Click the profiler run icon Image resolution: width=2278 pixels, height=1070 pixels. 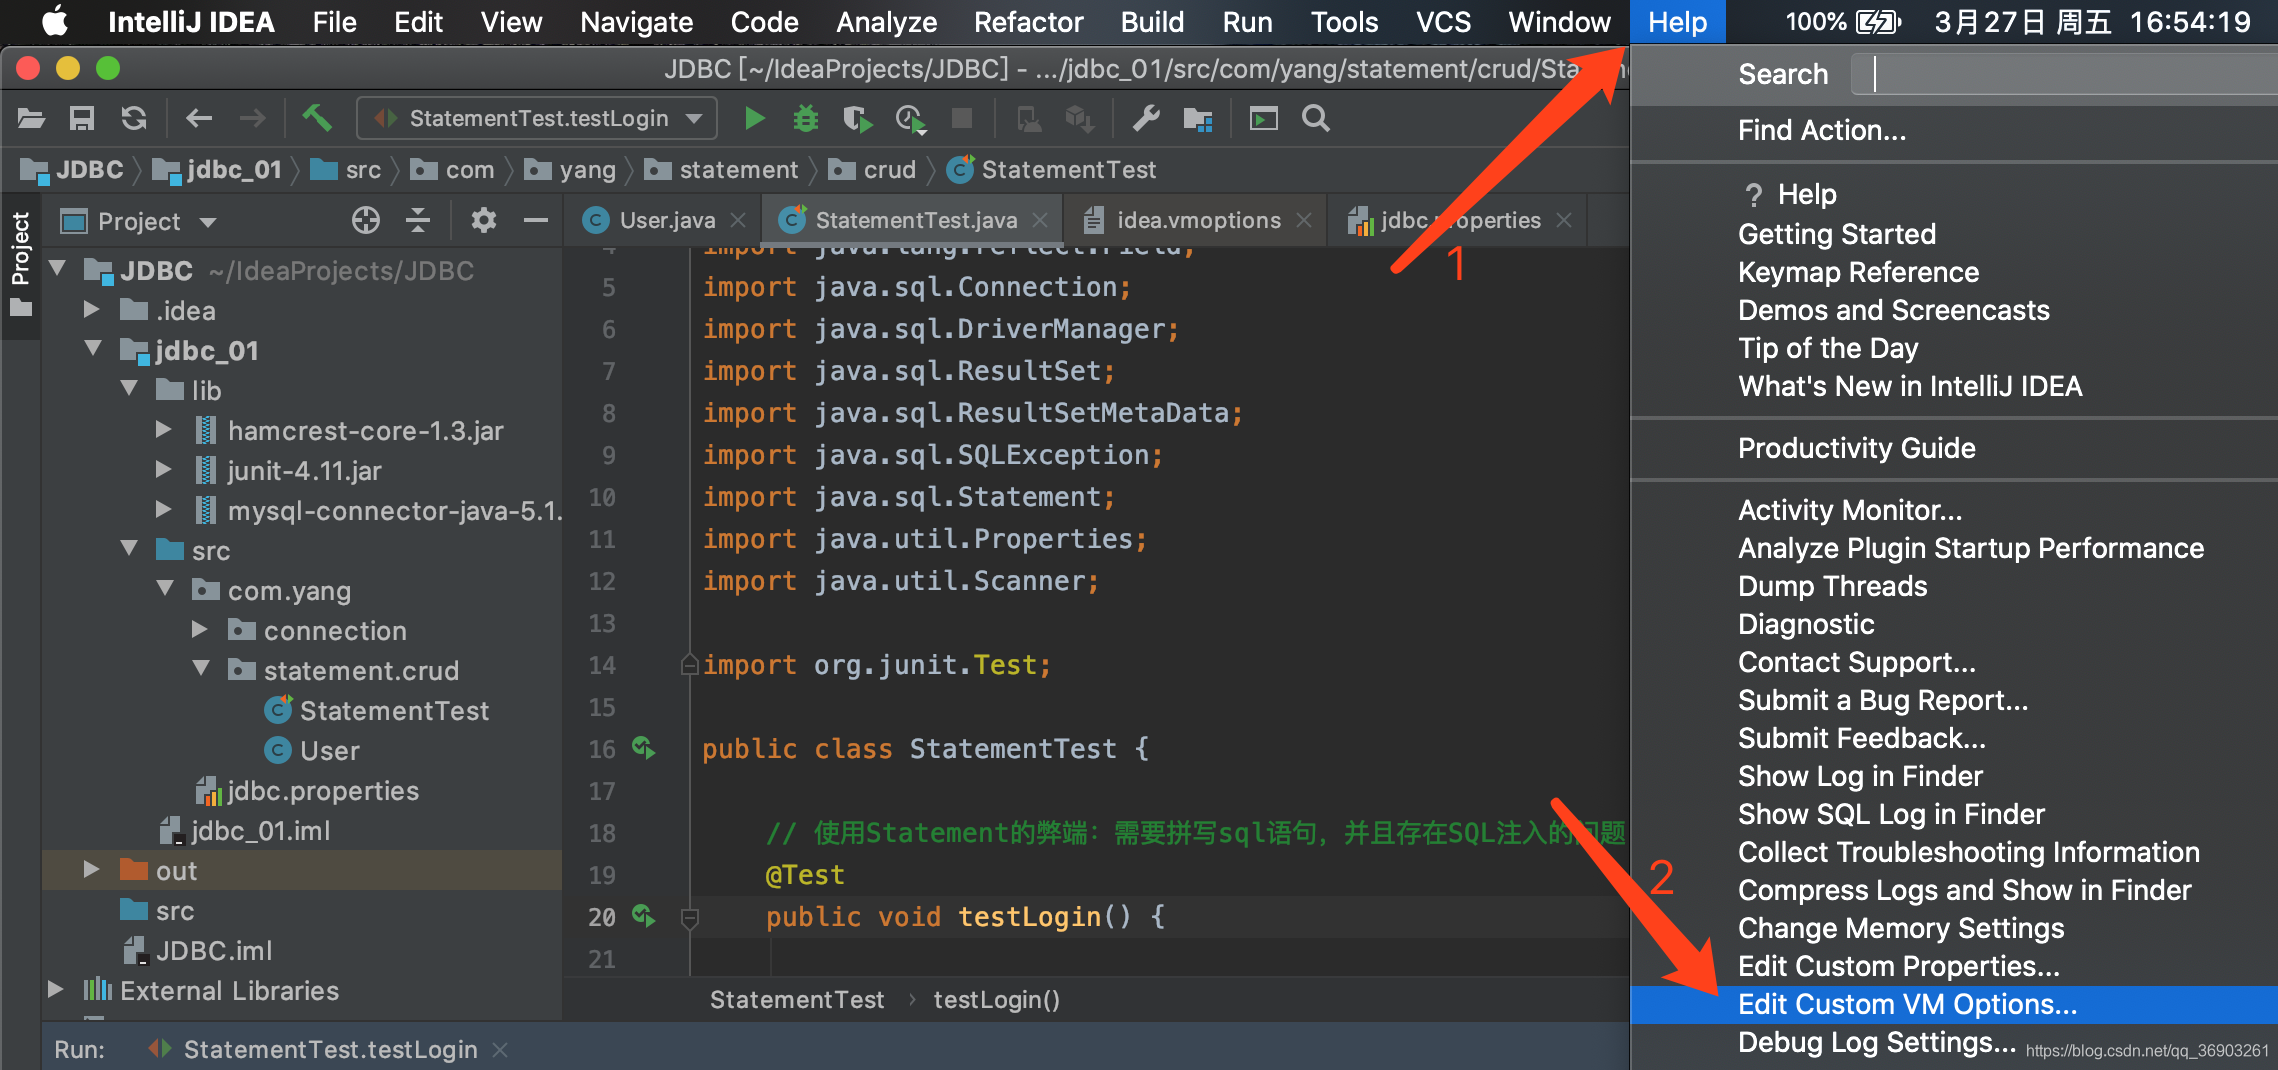pyautogui.click(x=910, y=119)
